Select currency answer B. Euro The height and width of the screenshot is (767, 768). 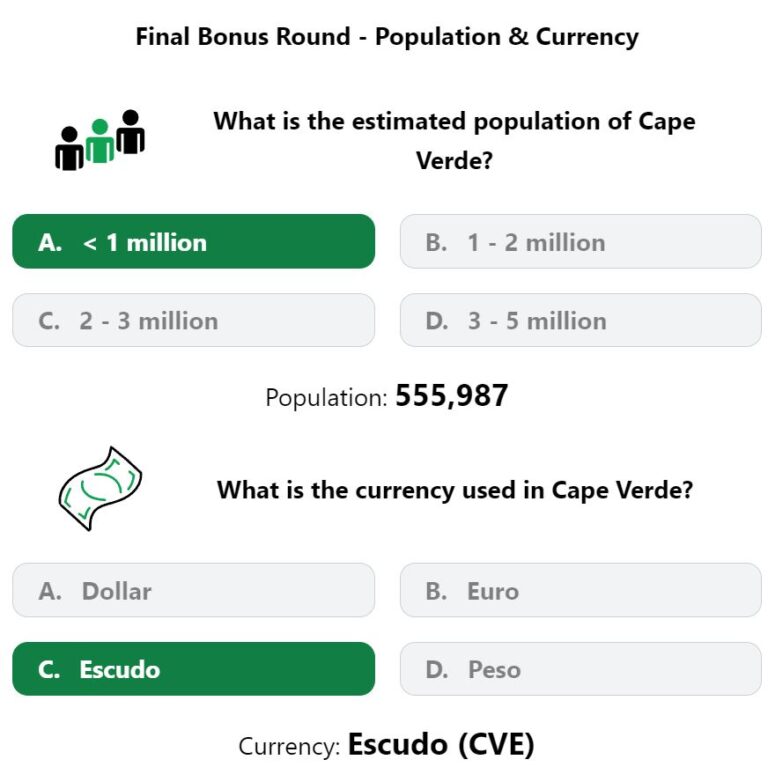580,590
